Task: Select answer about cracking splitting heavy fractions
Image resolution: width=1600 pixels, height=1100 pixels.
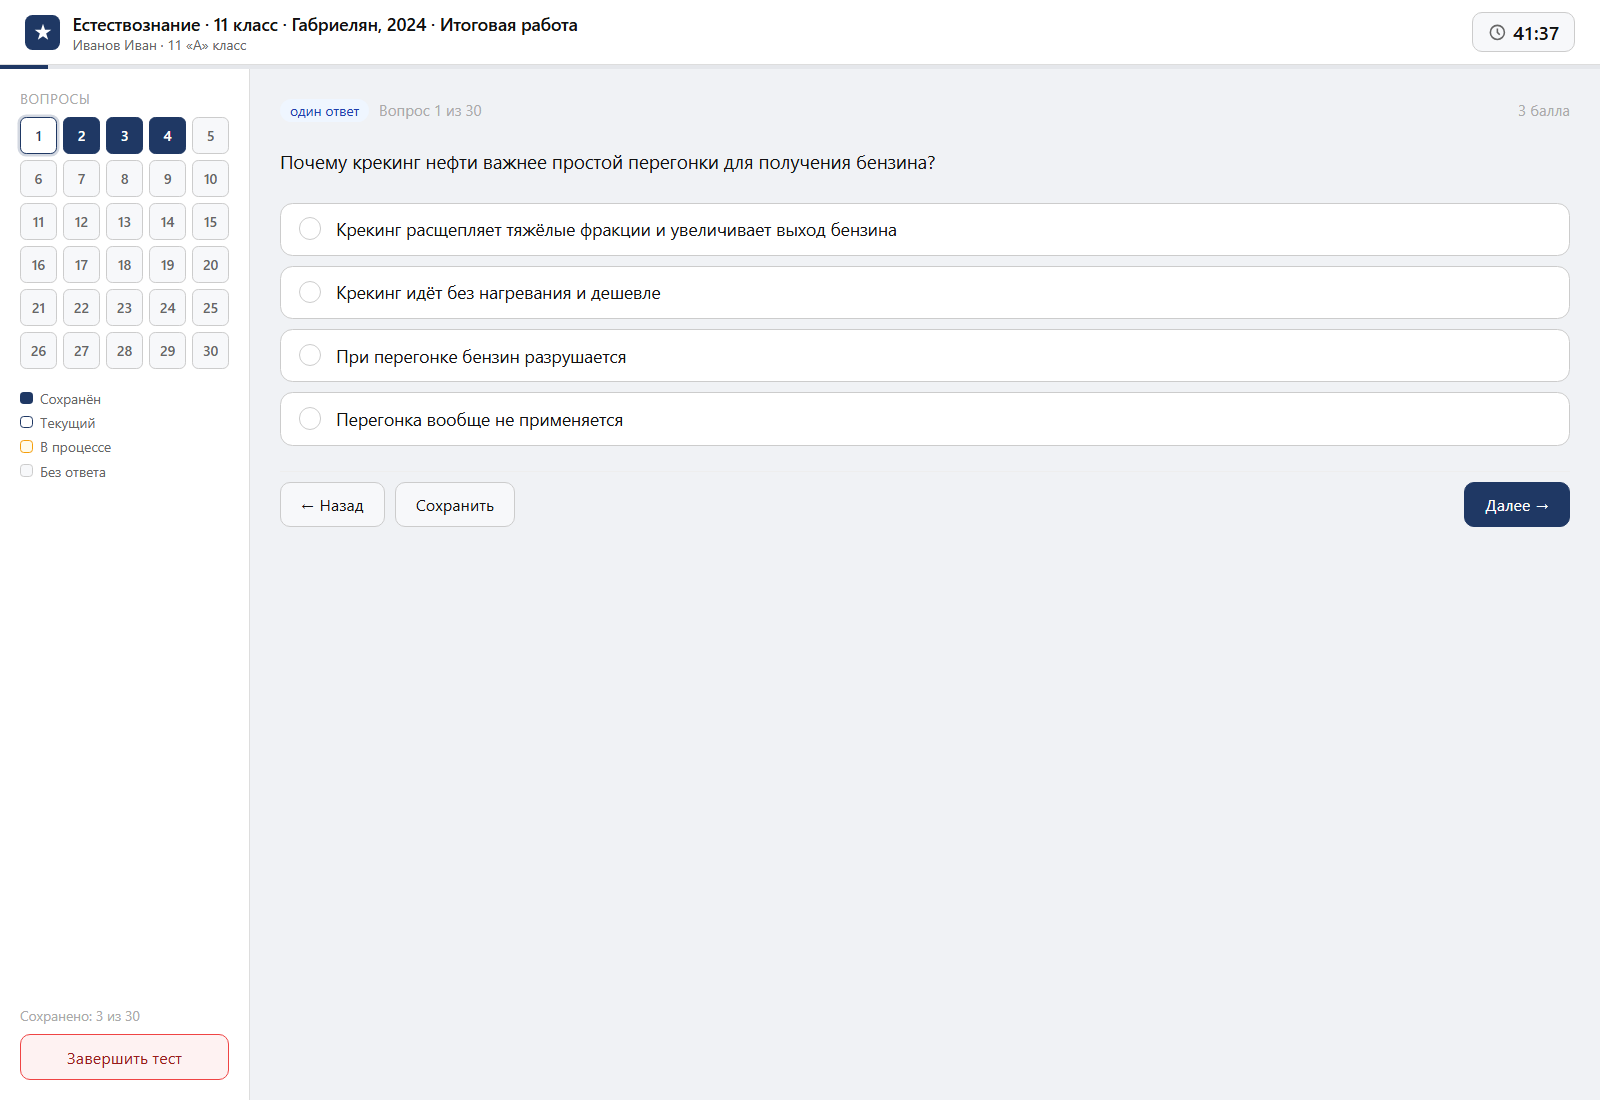Action: pyautogui.click(x=924, y=230)
